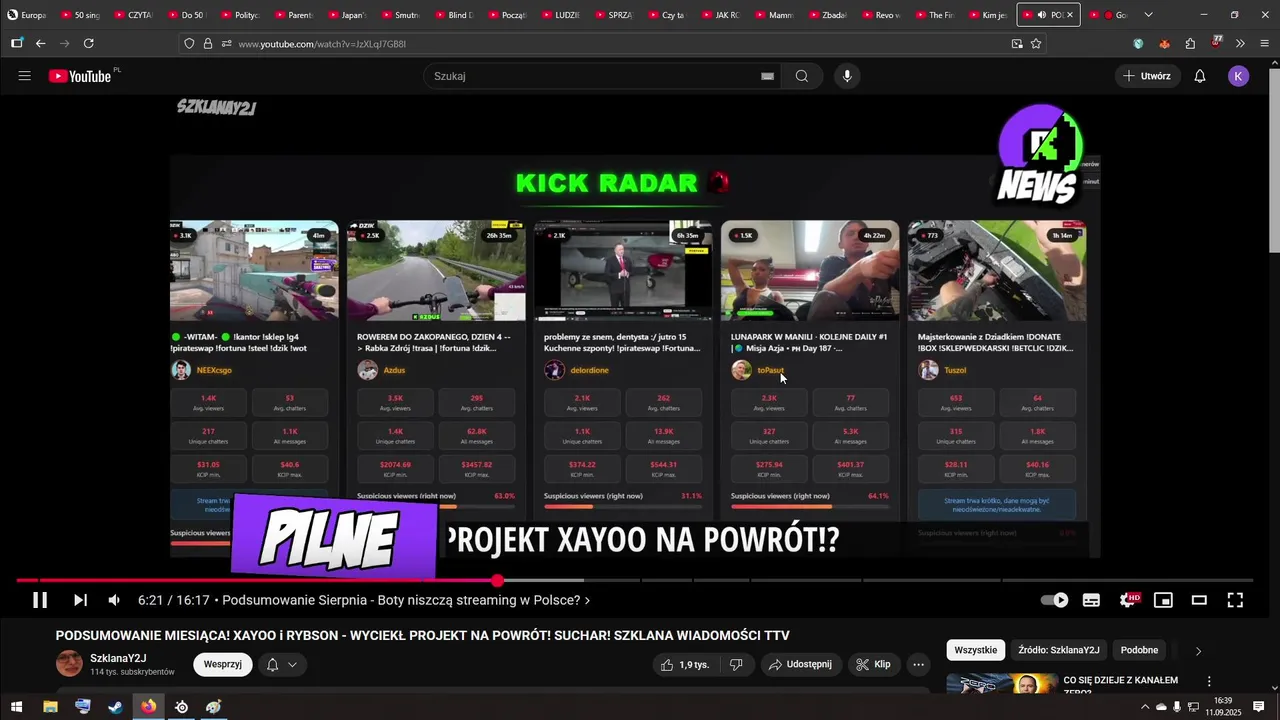Like the video (1,9 tys.)
This screenshot has width=1280, height=720.
pyautogui.click(x=685, y=664)
